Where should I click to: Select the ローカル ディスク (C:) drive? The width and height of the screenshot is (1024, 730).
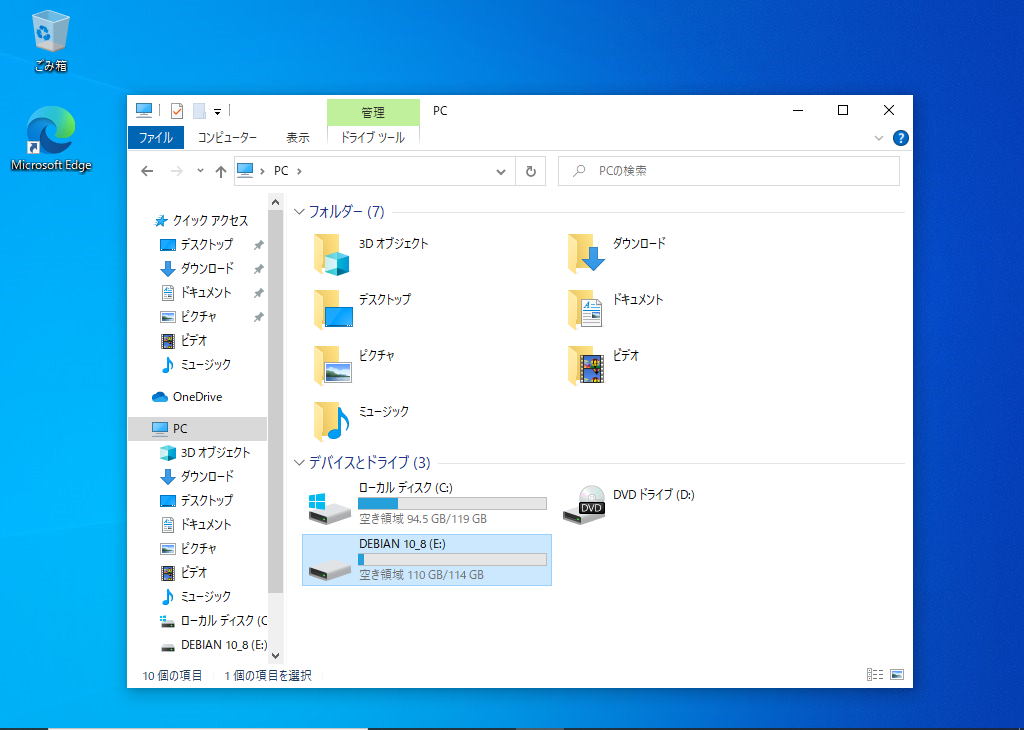pyautogui.click(x=426, y=505)
